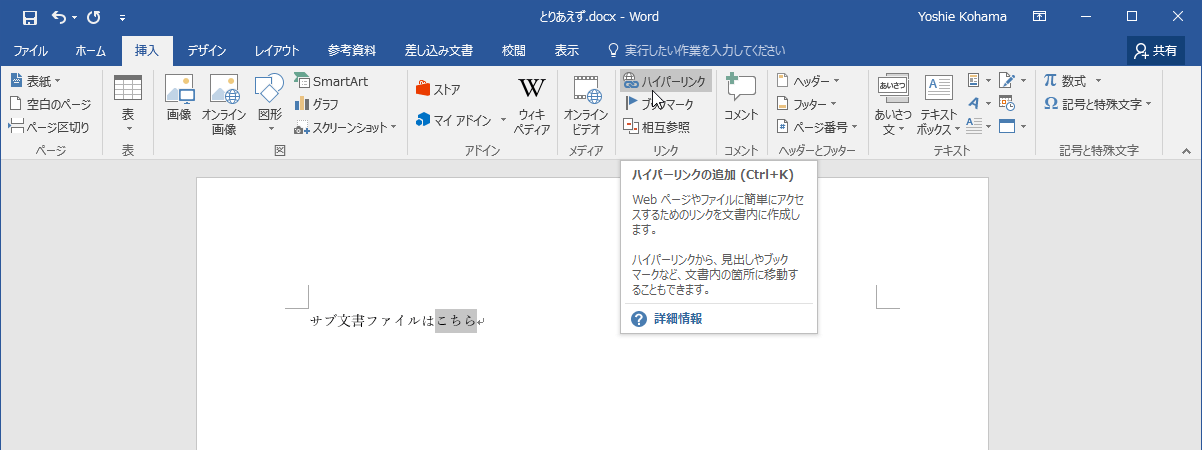
Task: Click the コメント comment button
Action: tap(741, 100)
